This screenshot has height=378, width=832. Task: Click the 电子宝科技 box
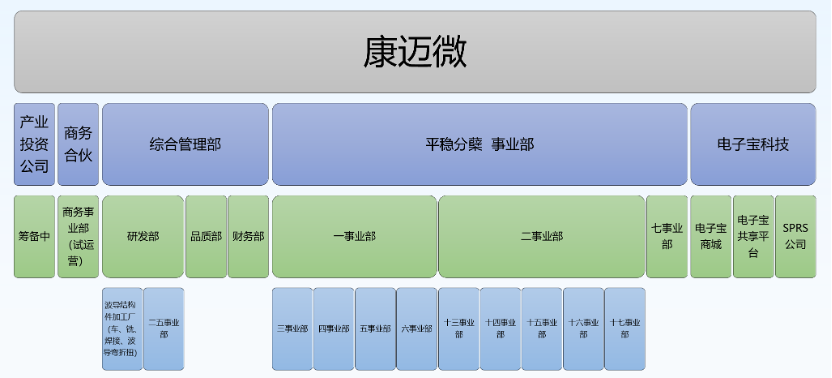point(753,144)
